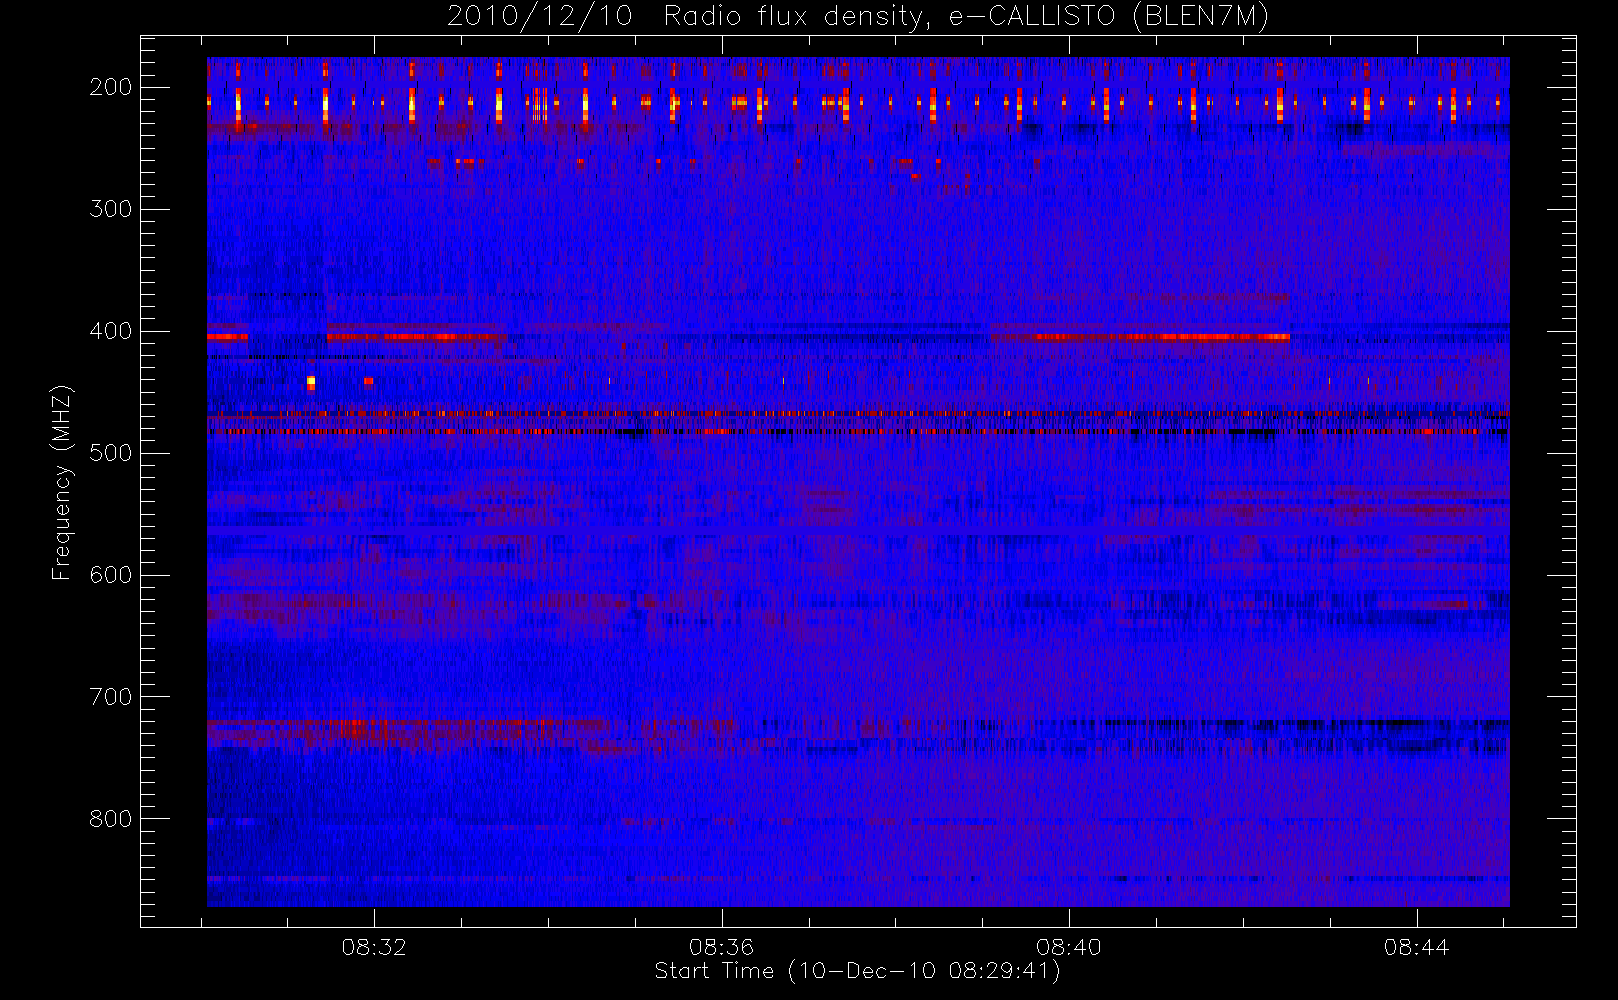Click the 08:40 time tick label
Screen dimensions: 1618x1000
[x=1069, y=947]
